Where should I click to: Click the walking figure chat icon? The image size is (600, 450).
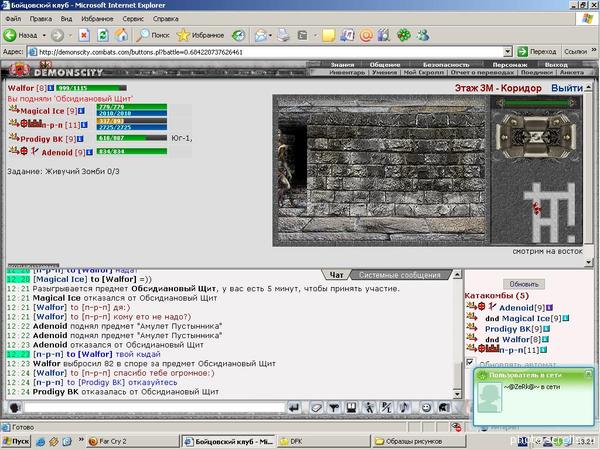pyautogui.click(x=369, y=408)
